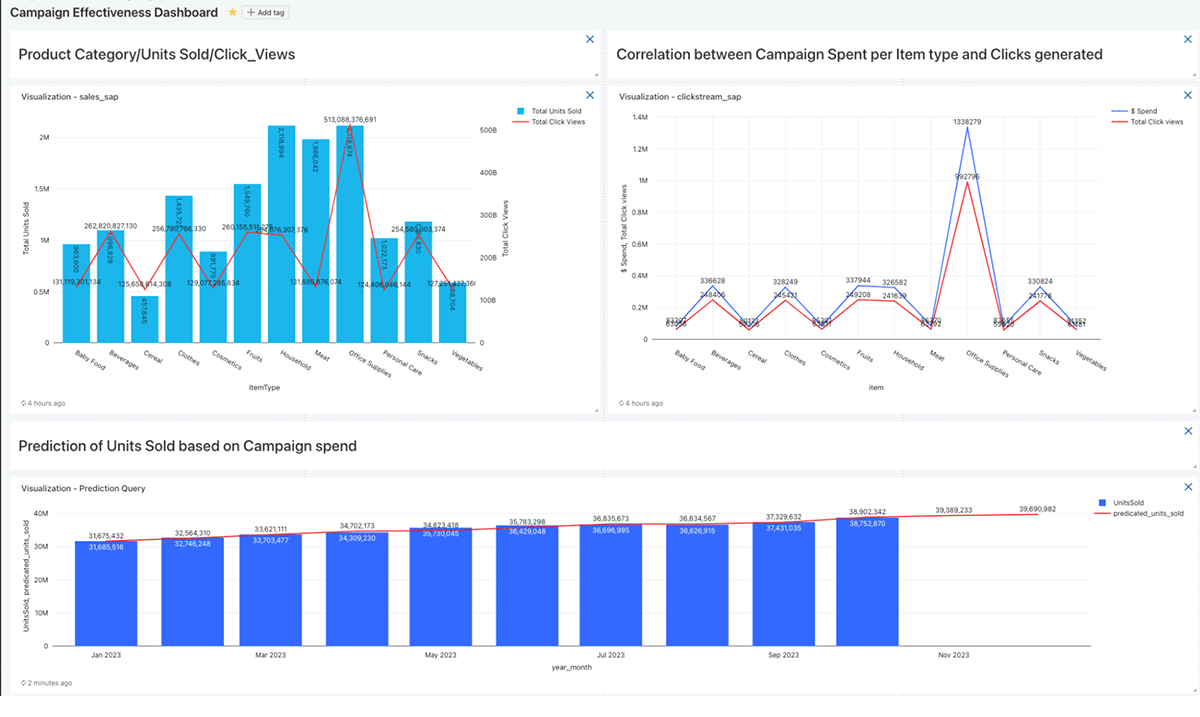Click the dashboard title Campaign Effectiveness Dashboard
This screenshot has width=1200, height=717.
click(x=113, y=13)
